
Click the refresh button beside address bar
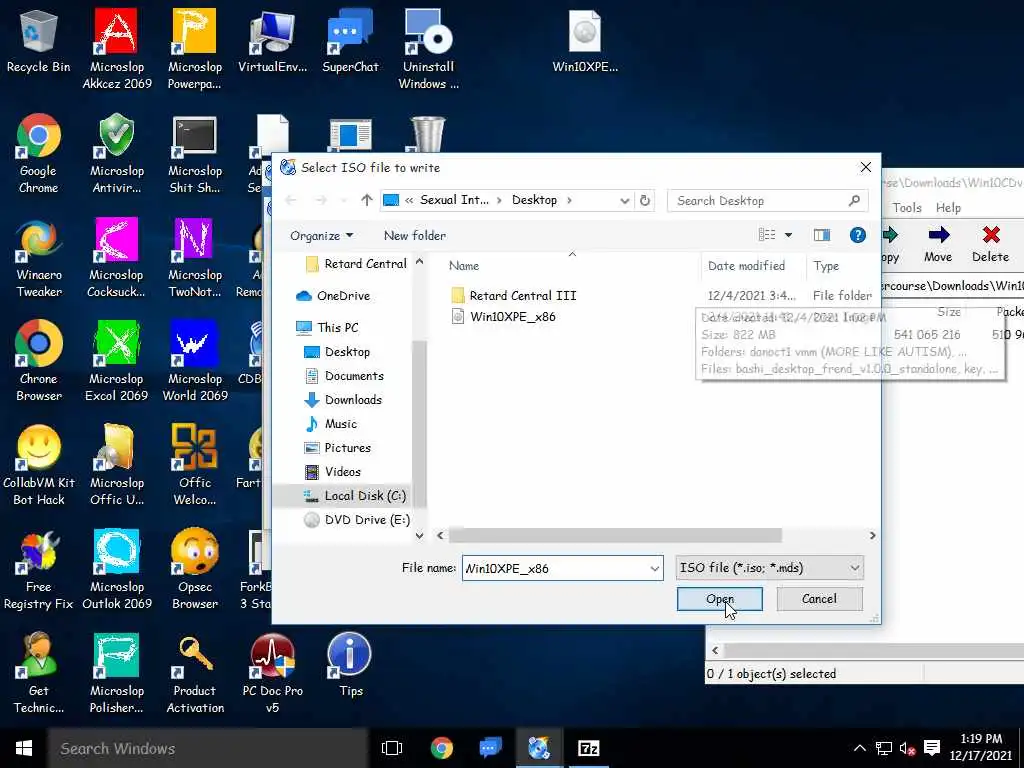pyautogui.click(x=645, y=200)
